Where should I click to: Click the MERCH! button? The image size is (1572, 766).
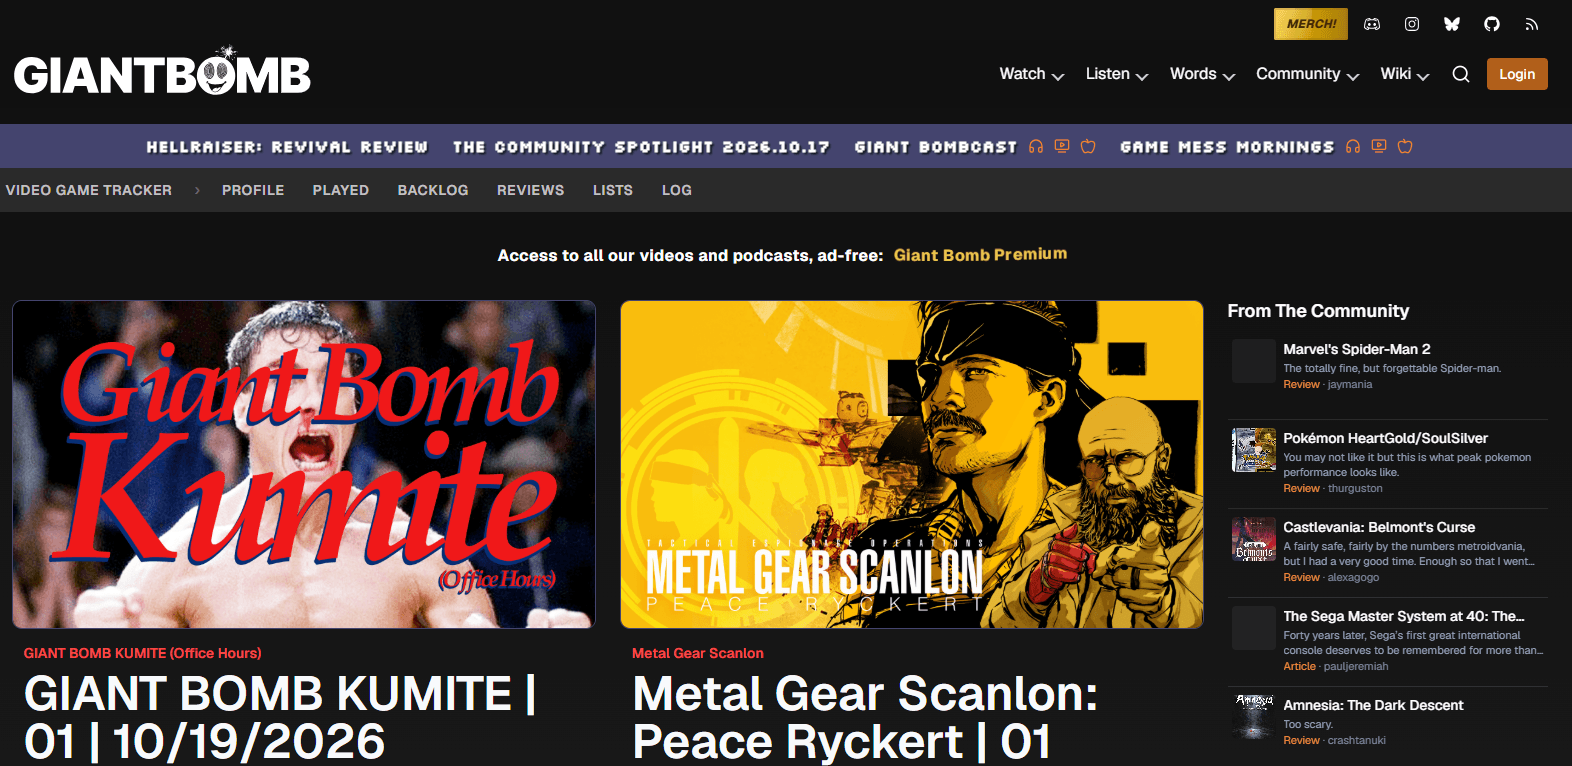1311,24
